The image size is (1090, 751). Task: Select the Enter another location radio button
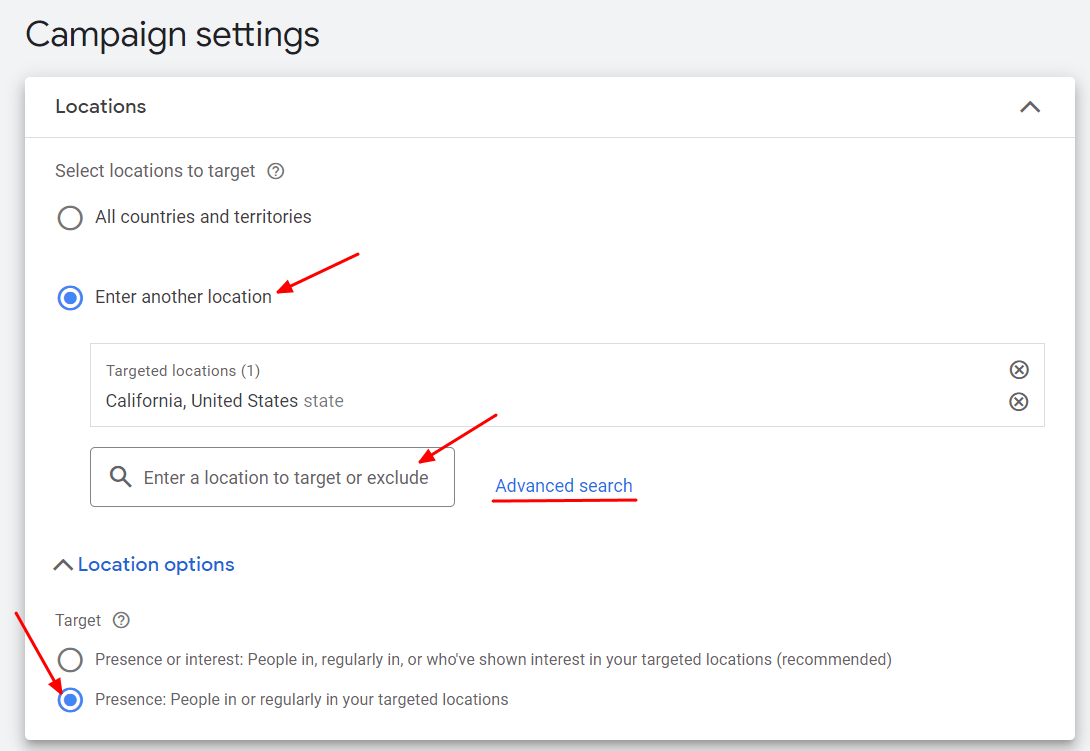(70, 297)
